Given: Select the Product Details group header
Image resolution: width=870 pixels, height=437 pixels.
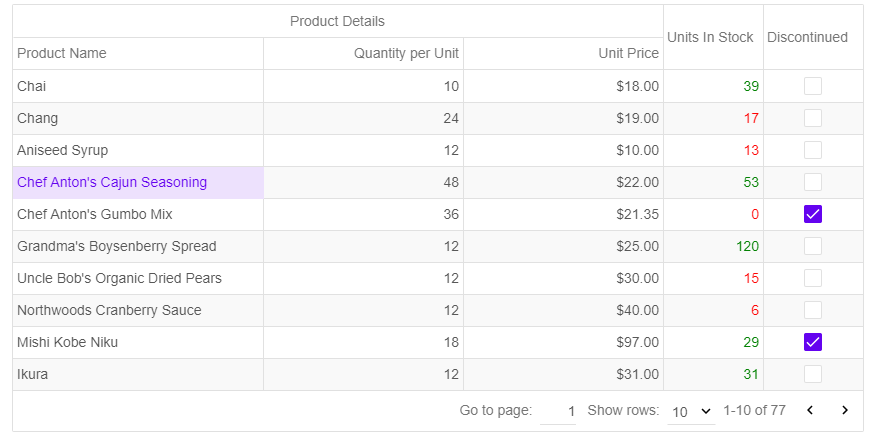Looking at the screenshot, I should (337, 21).
